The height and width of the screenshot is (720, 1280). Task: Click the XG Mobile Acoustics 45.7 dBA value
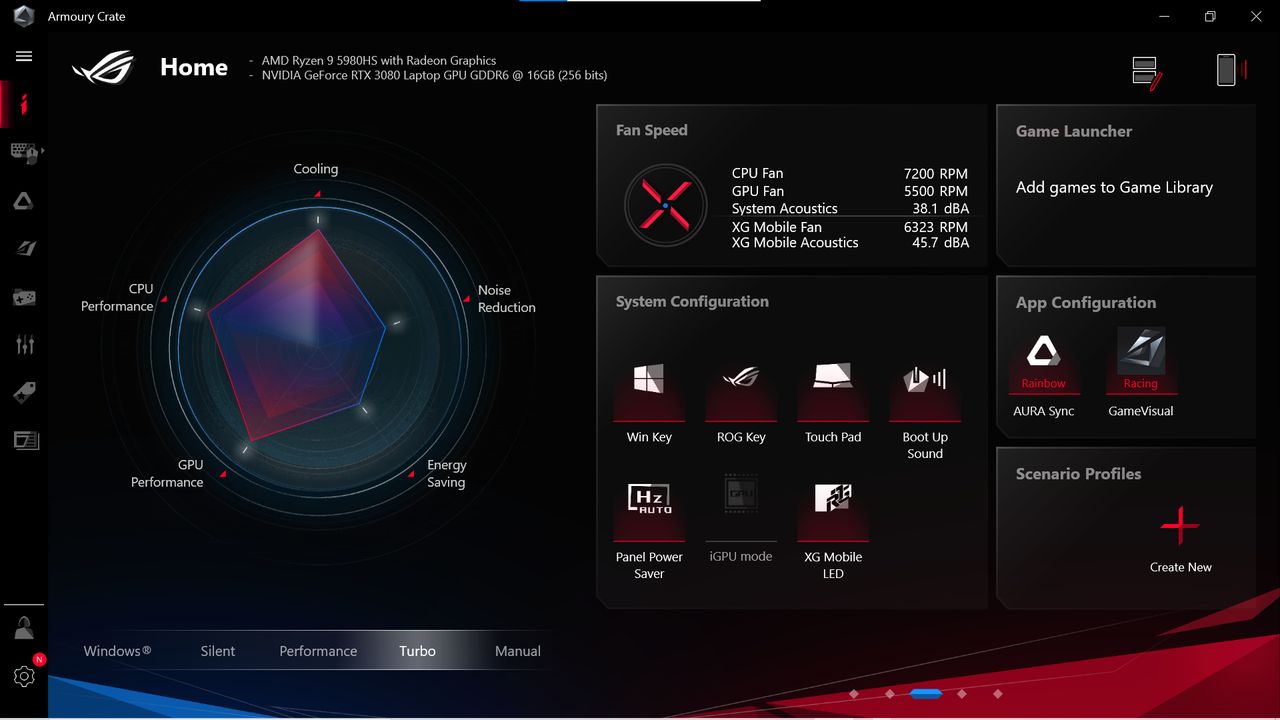coord(940,242)
